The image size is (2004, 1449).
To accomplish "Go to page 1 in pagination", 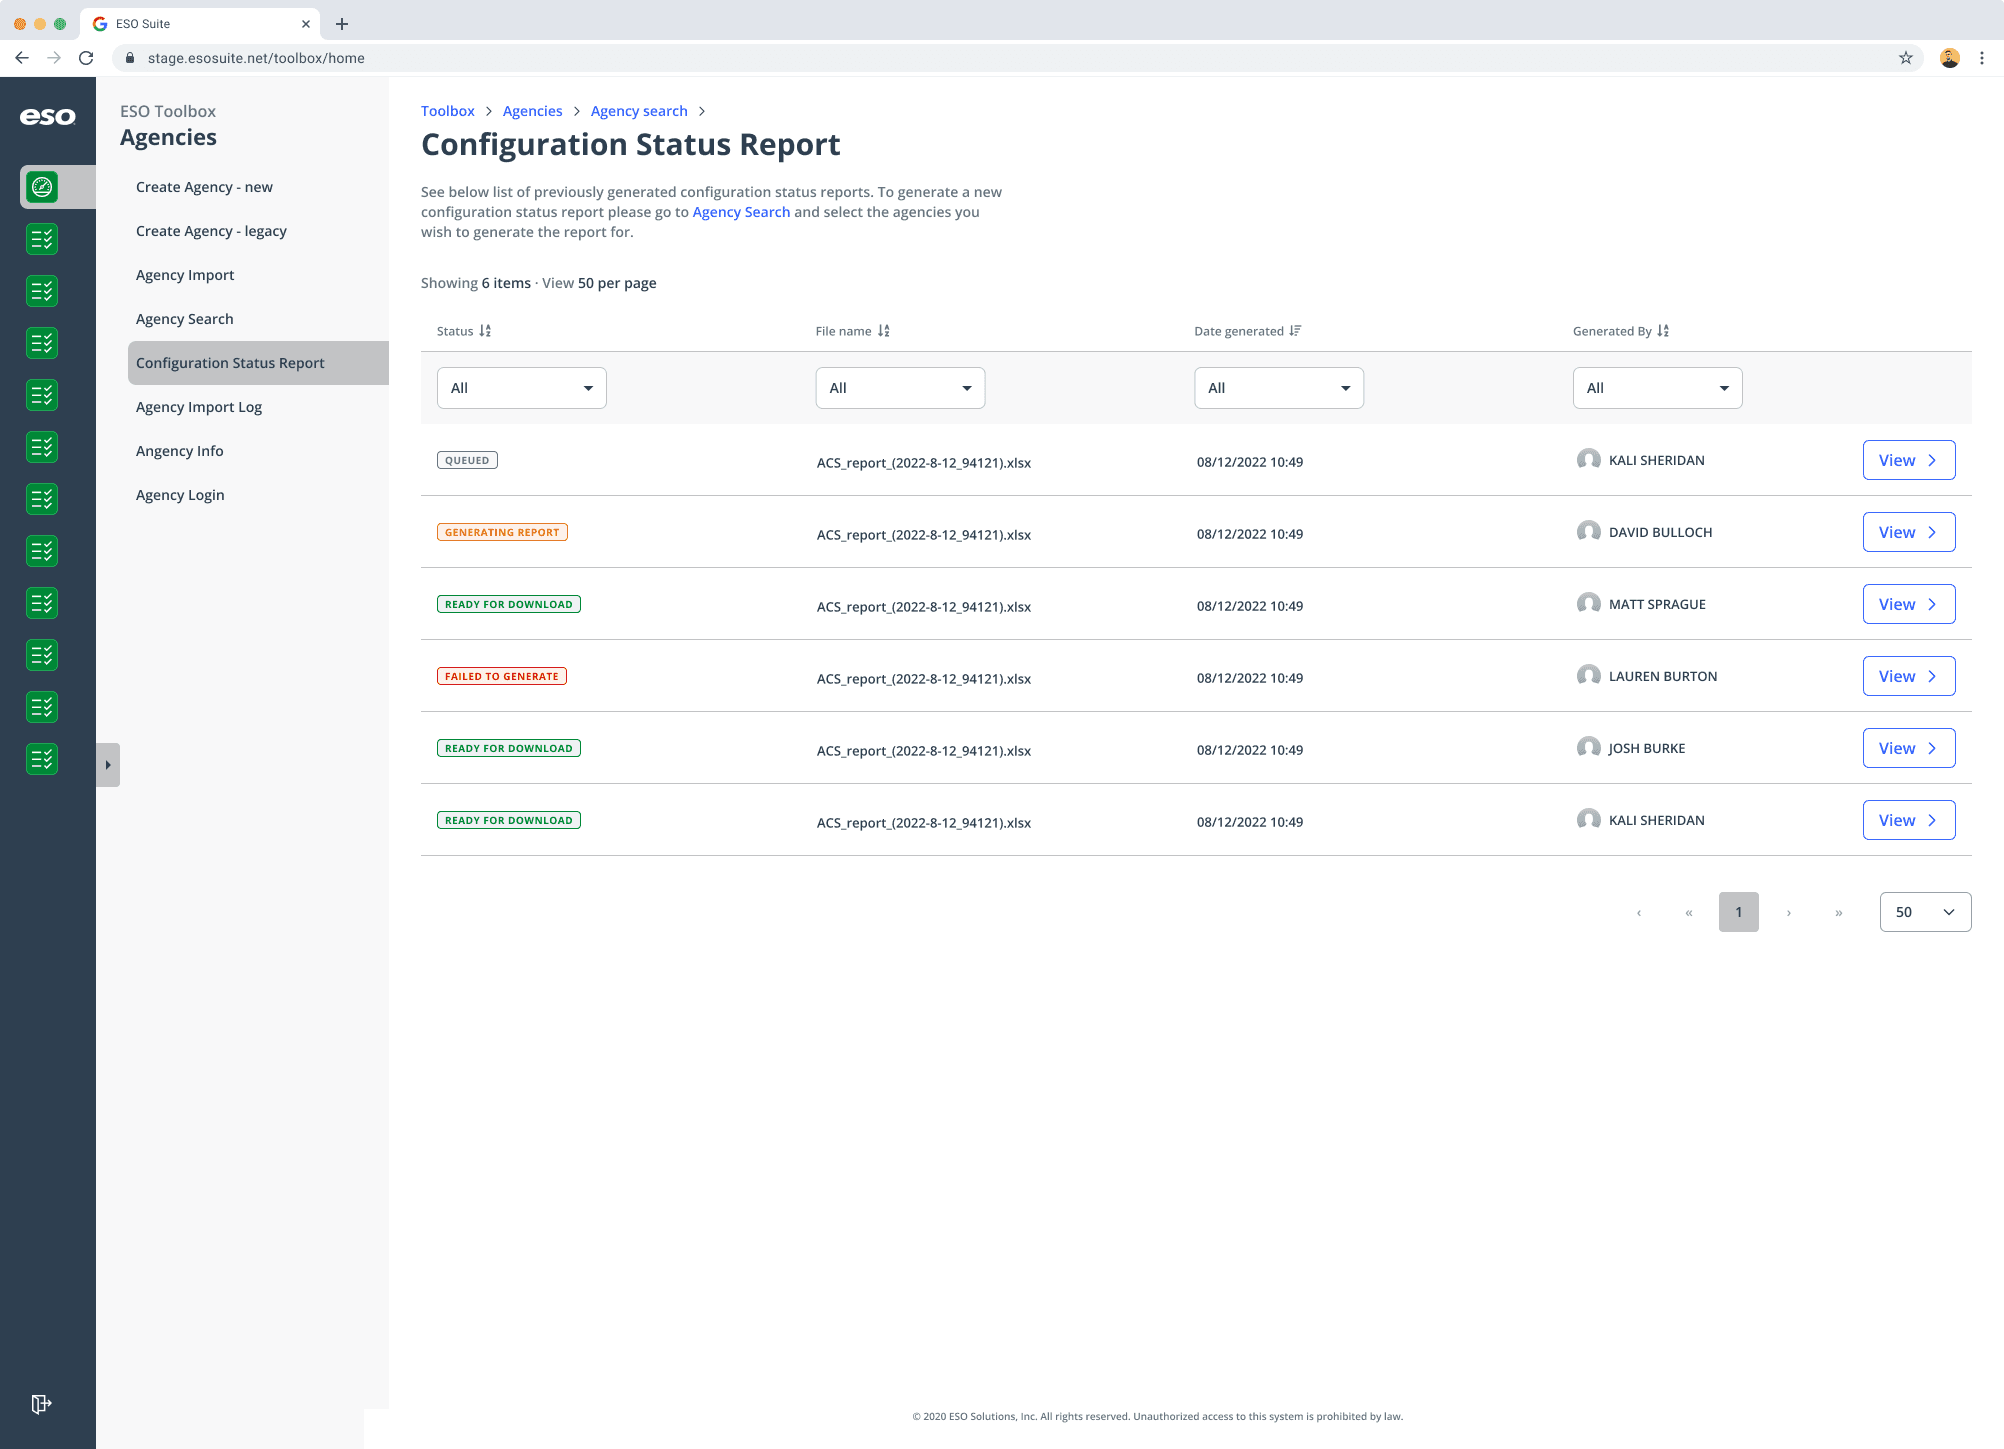I will click(x=1738, y=912).
